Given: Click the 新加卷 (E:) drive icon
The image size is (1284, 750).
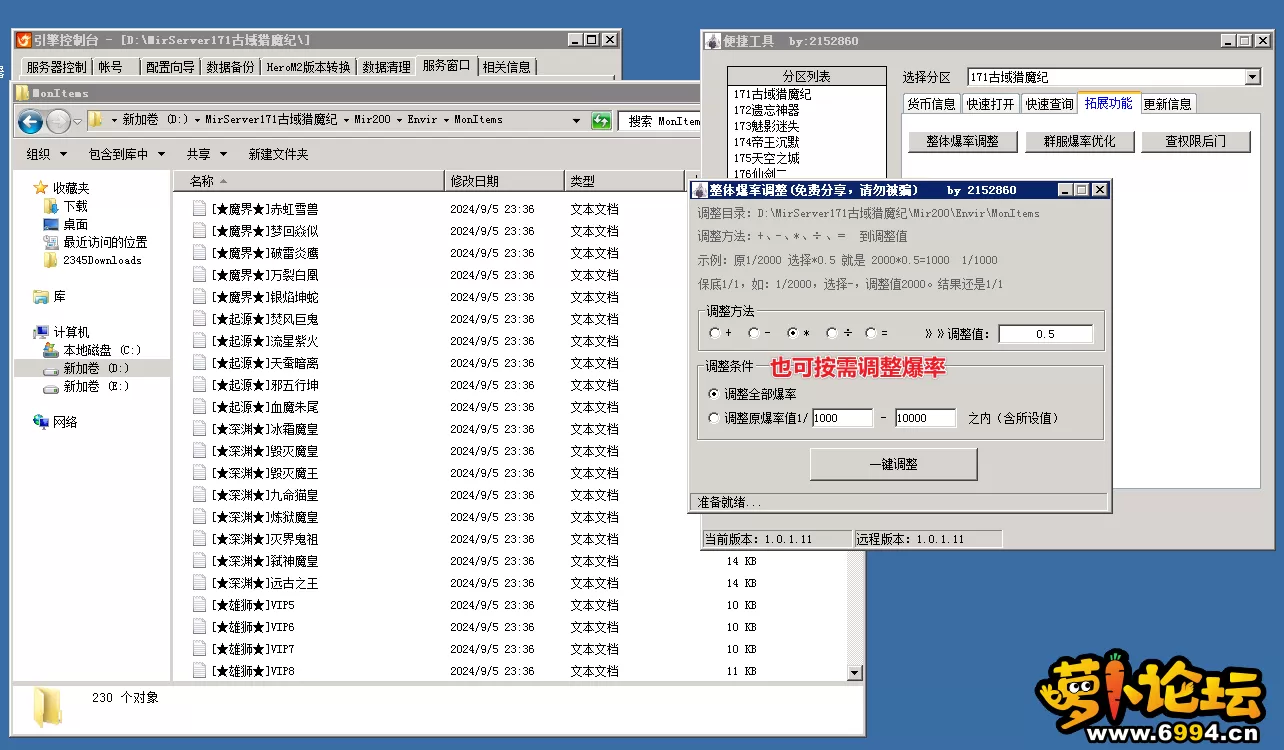Looking at the screenshot, I should (51, 386).
